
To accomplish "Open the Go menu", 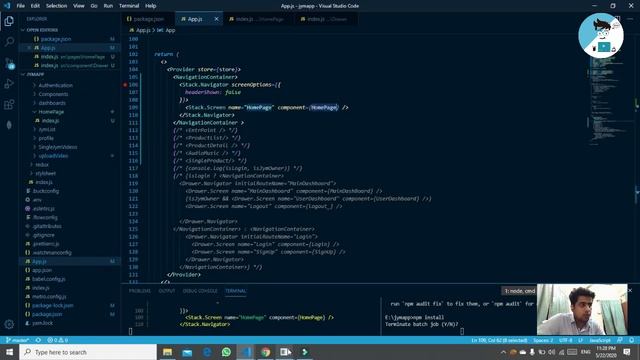I will pyautogui.click(x=94, y=6).
